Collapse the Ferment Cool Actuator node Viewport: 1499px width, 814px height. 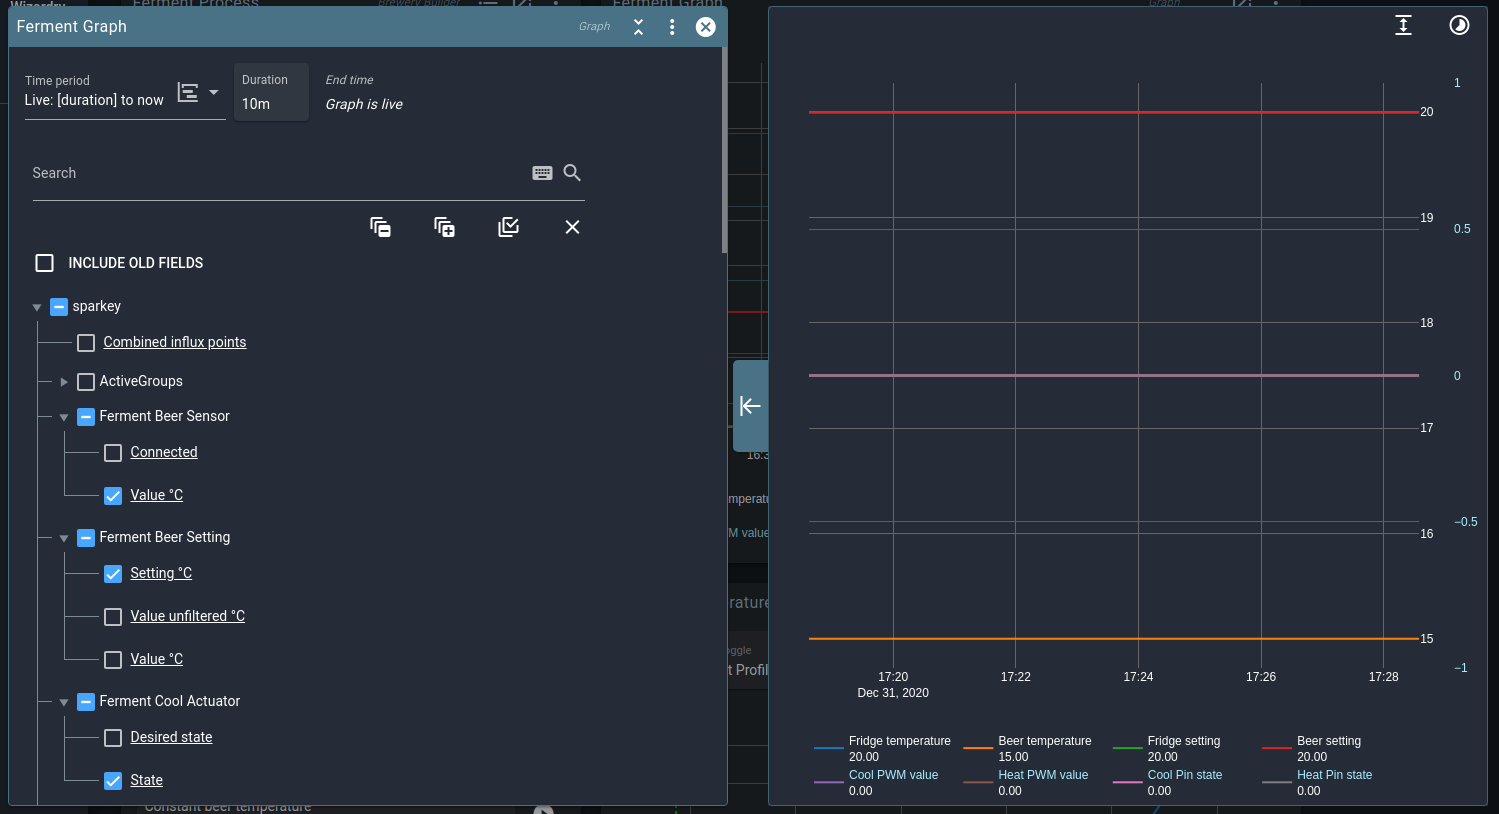coord(64,702)
